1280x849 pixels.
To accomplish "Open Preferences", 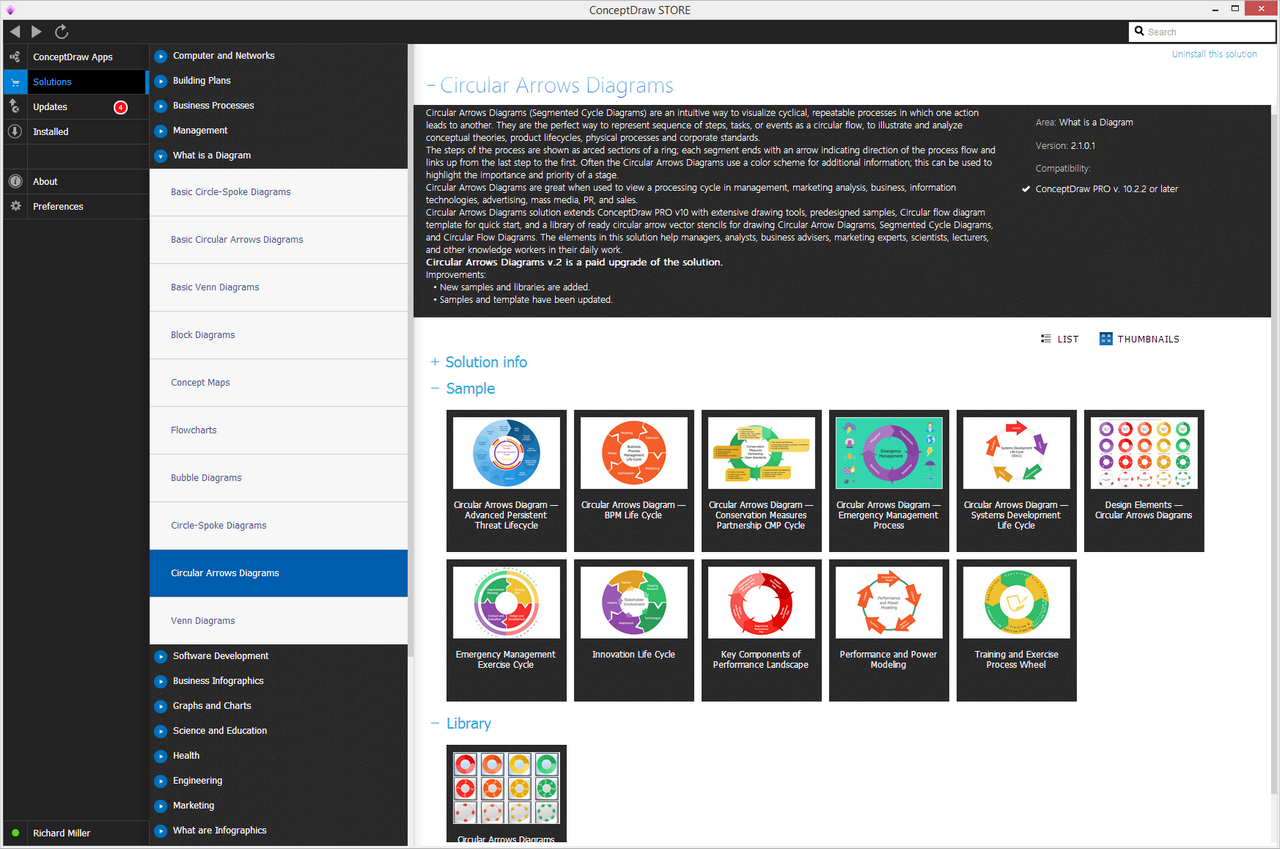I will point(74,207).
